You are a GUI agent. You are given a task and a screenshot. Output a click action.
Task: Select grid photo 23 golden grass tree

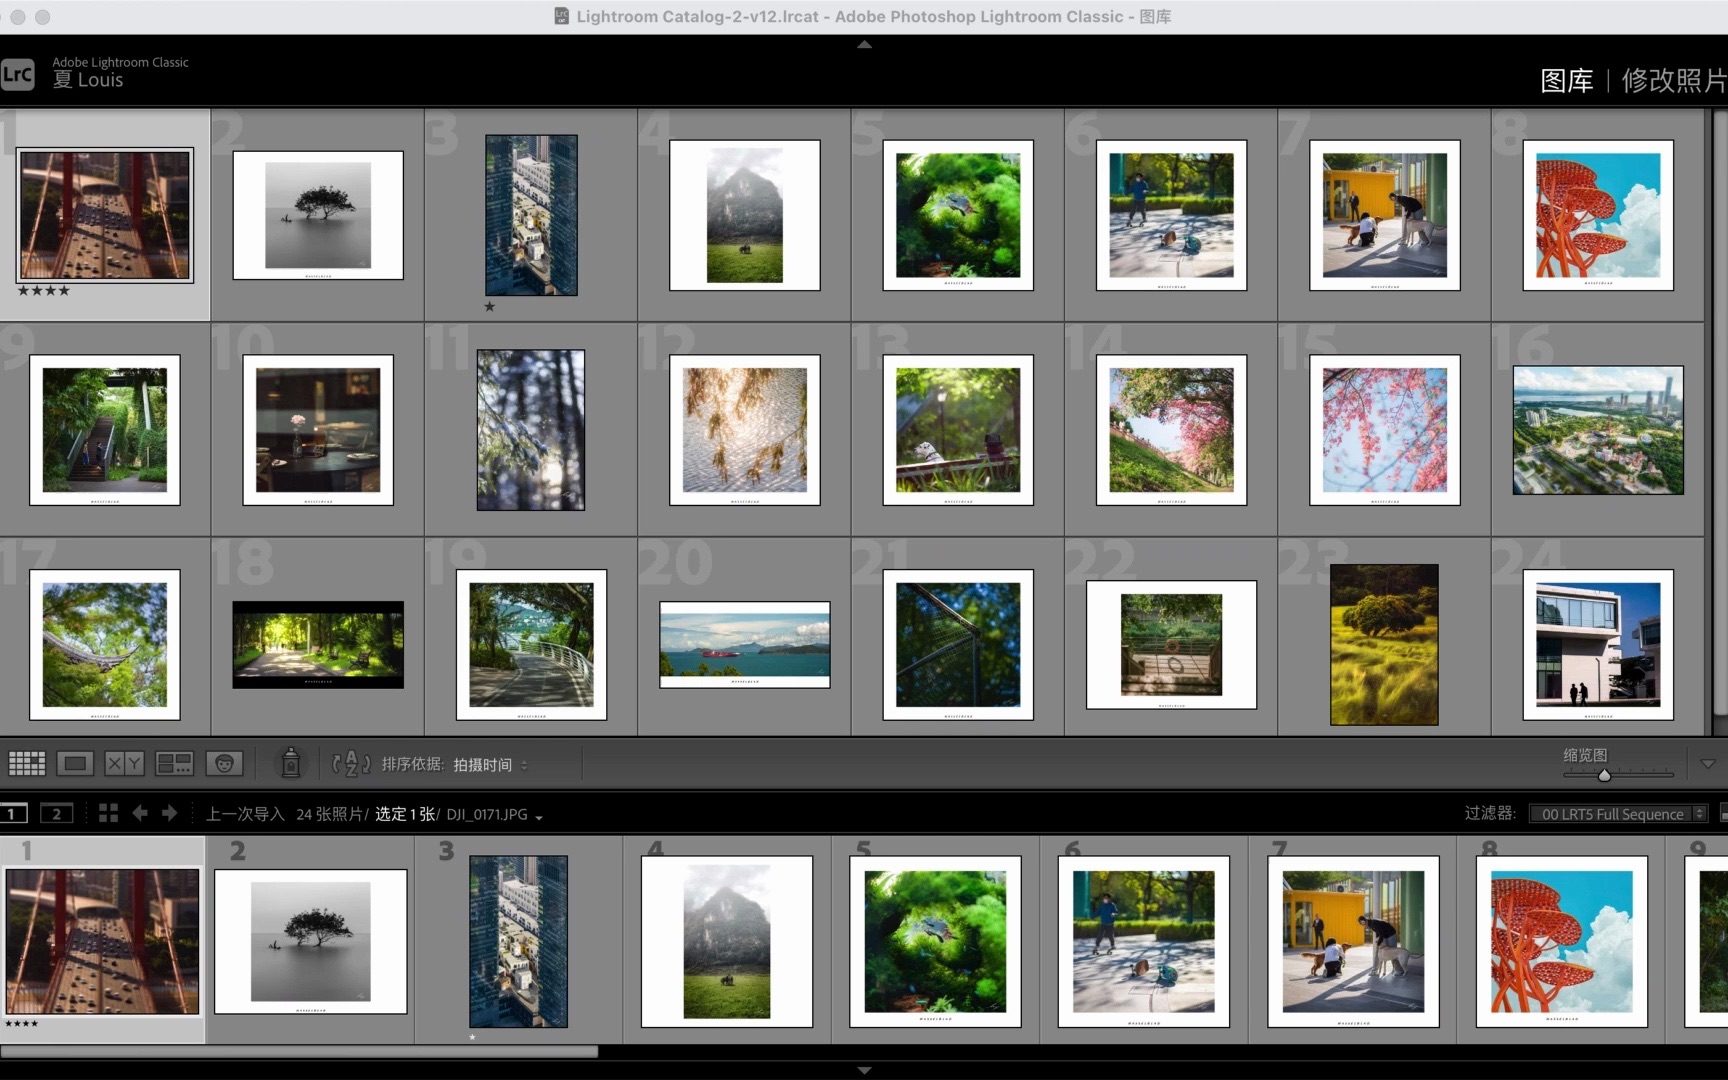1385,645
